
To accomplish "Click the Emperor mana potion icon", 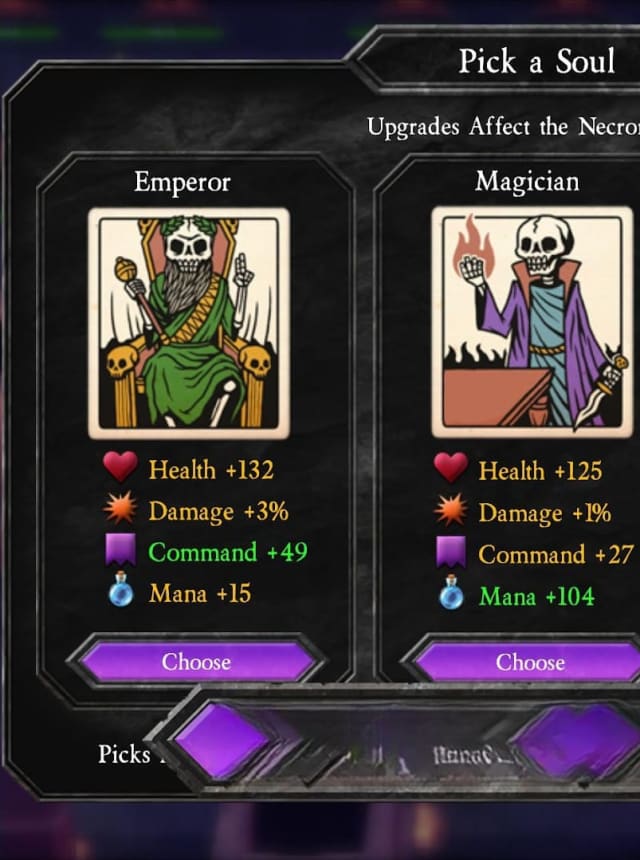I will pos(121,590).
